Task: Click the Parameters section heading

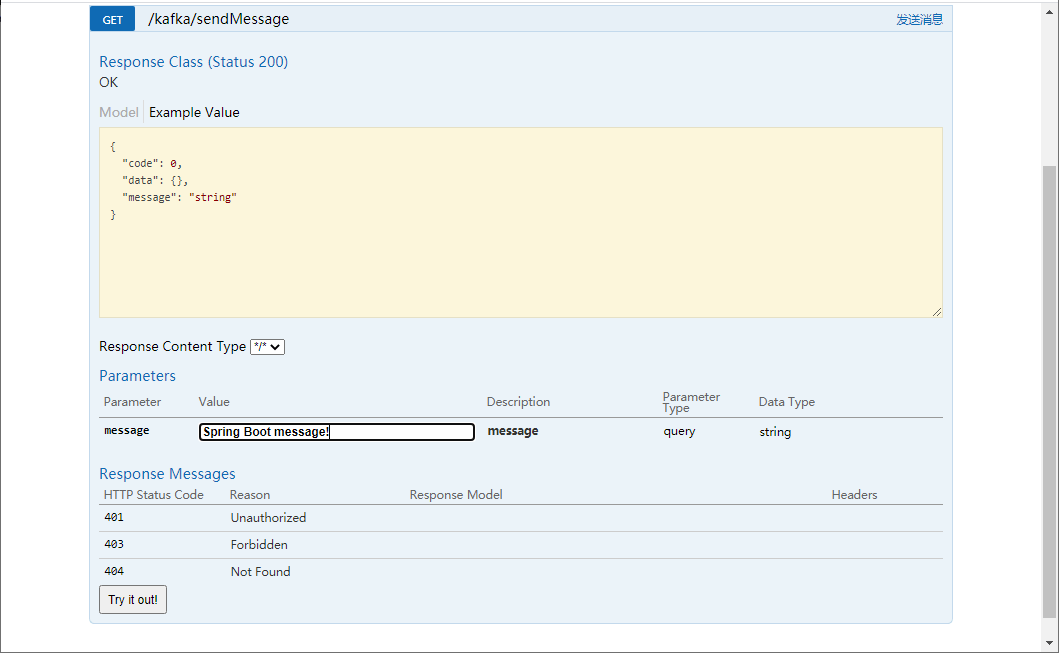Action: [x=137, y=375]
